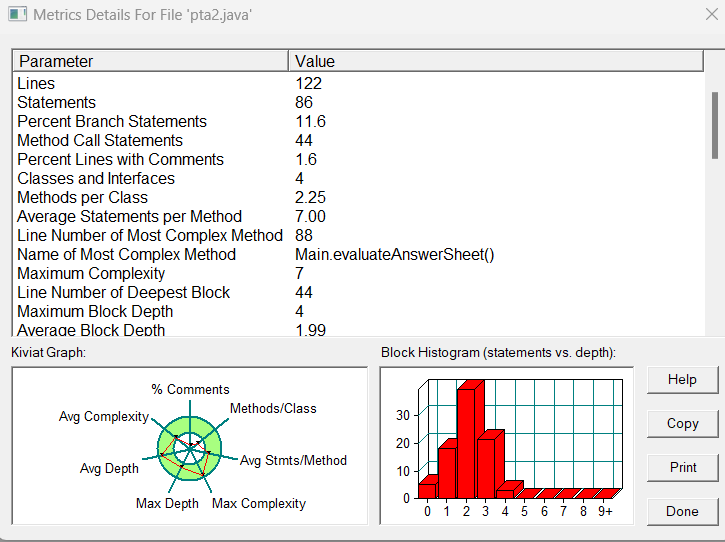Click the Avg Depth label in Kiviat graph
The height and width of the screenshot is (542, 725).
coord(109,468)
